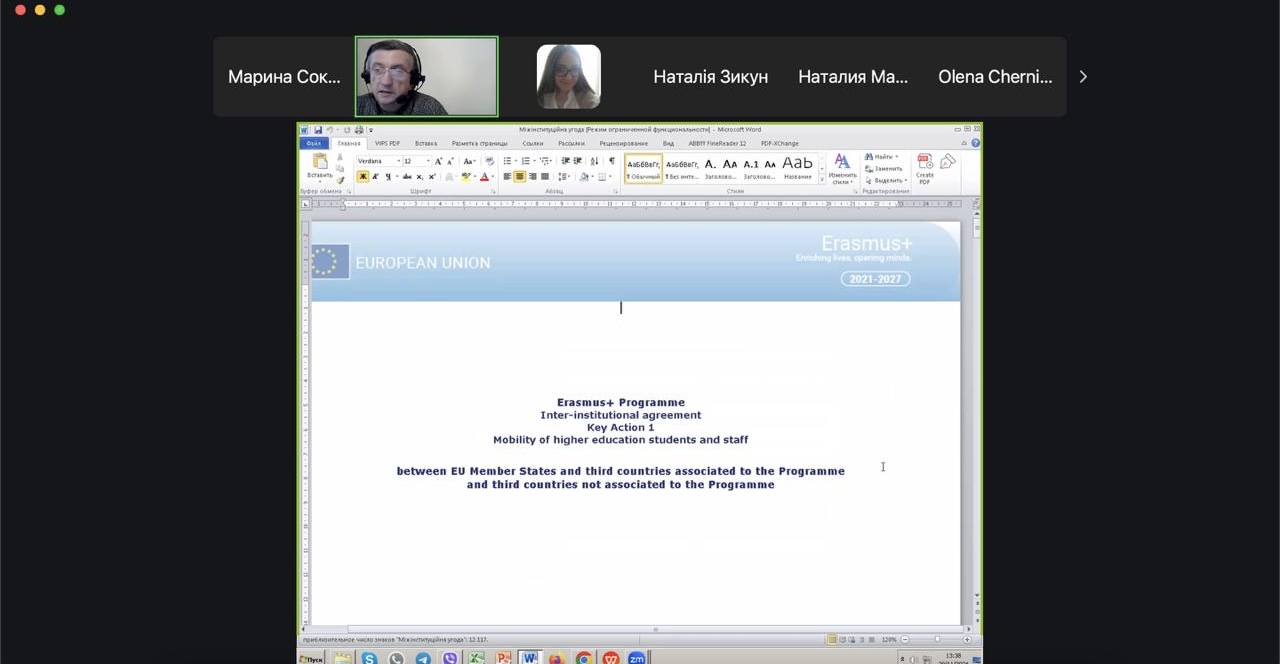Click the print layout view icon in Word's status bar

(832, 639)
